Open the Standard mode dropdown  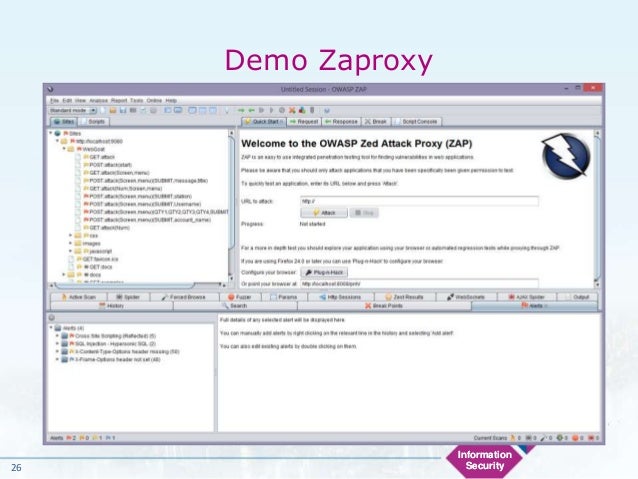pyautogui.click(x=72, y=110)
